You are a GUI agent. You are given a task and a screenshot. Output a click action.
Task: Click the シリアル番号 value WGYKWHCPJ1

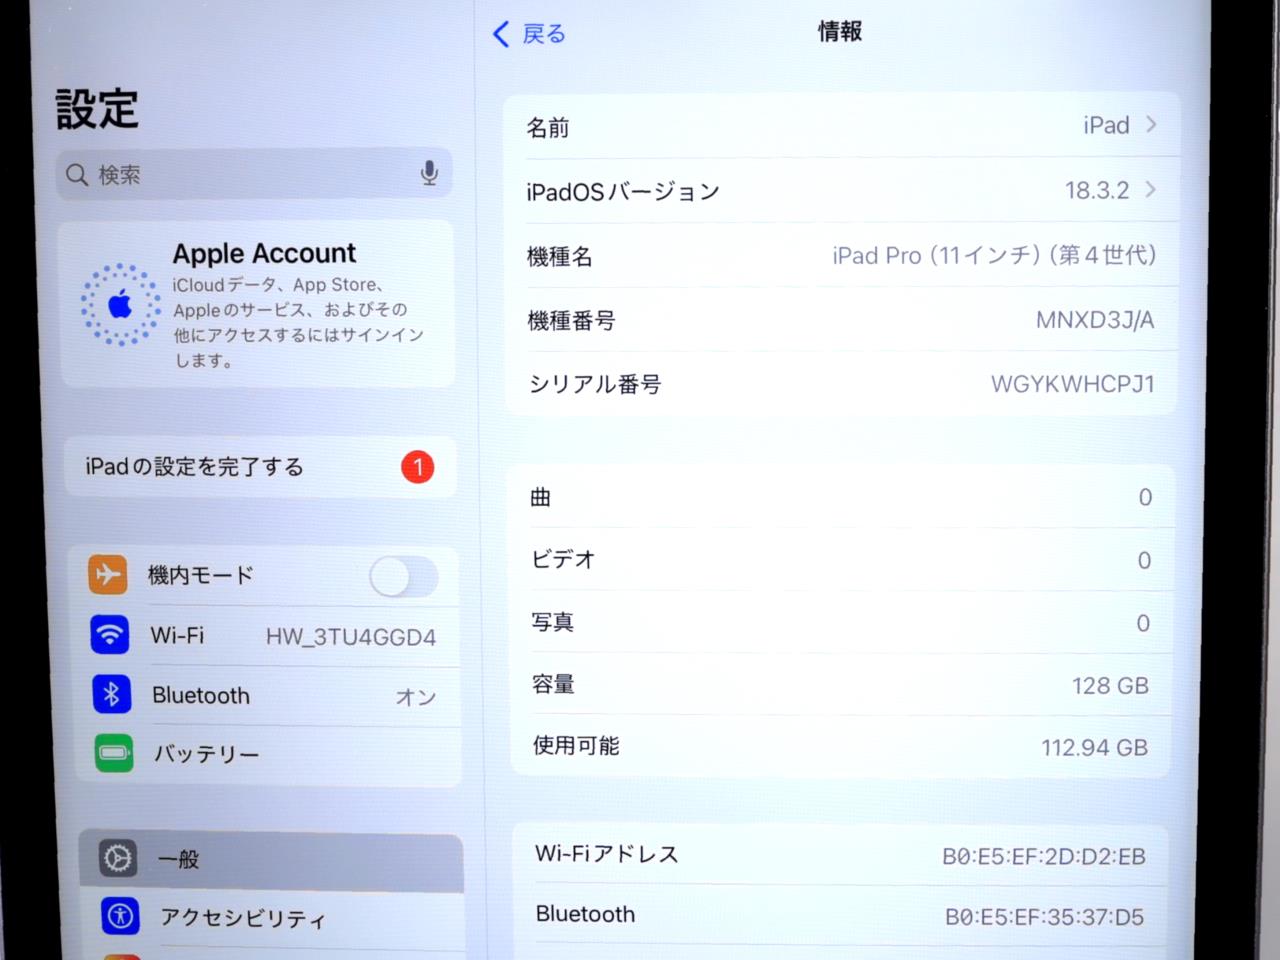click(1073, 384)
